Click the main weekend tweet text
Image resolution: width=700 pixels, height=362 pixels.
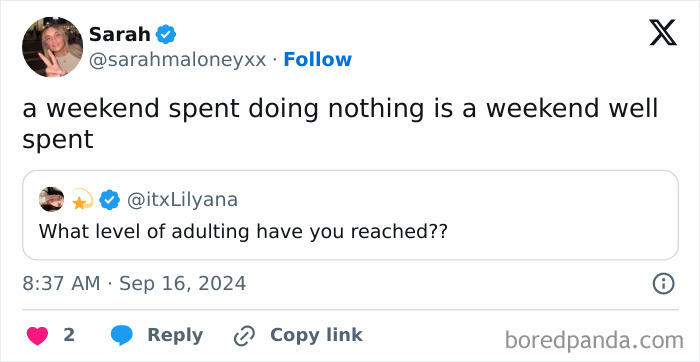tap(340, 125)
